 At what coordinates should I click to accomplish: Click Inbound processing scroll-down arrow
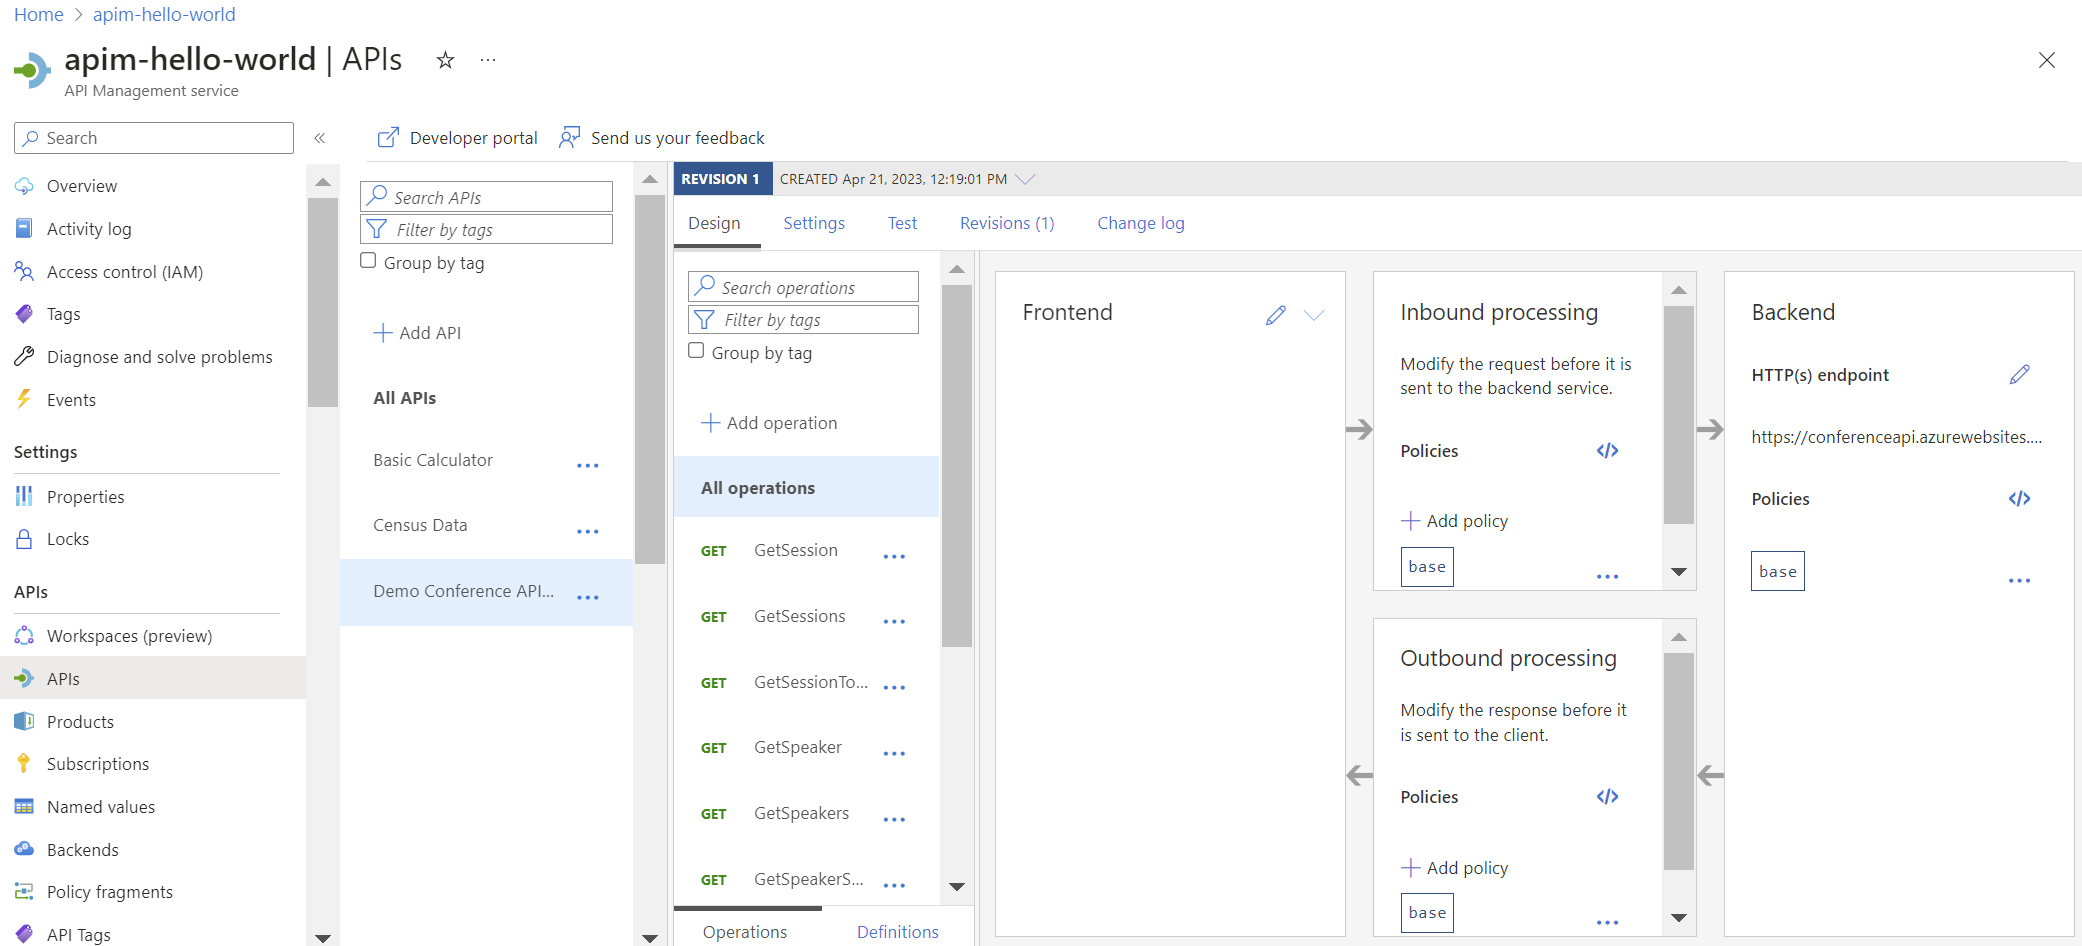click(1679, 572)
